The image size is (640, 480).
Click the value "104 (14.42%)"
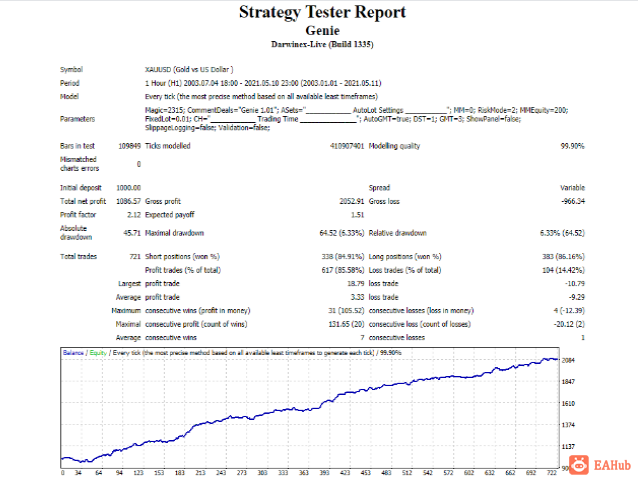coord(563,270)
